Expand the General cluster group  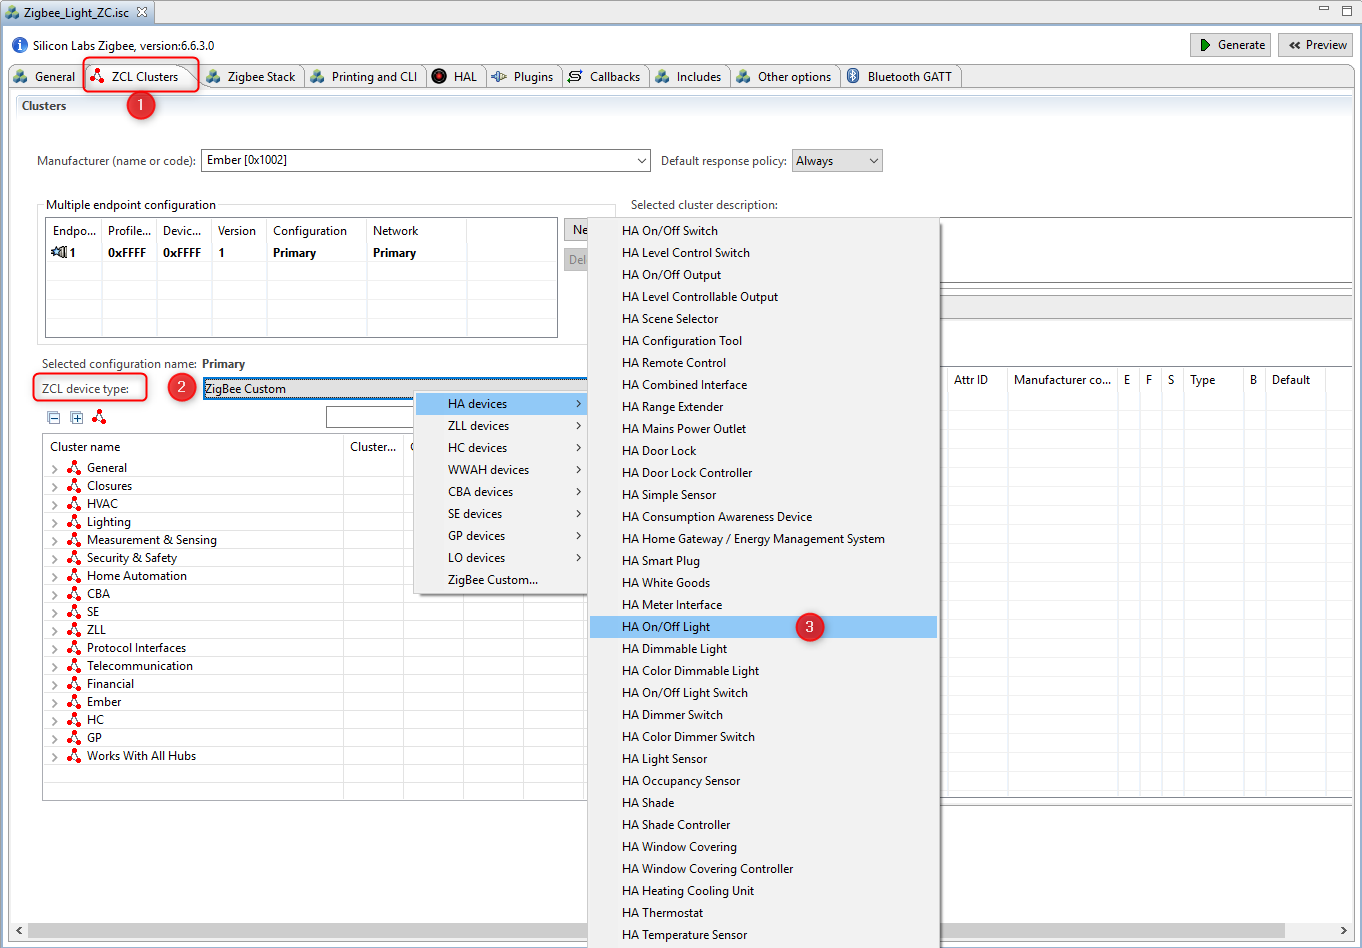55,468
